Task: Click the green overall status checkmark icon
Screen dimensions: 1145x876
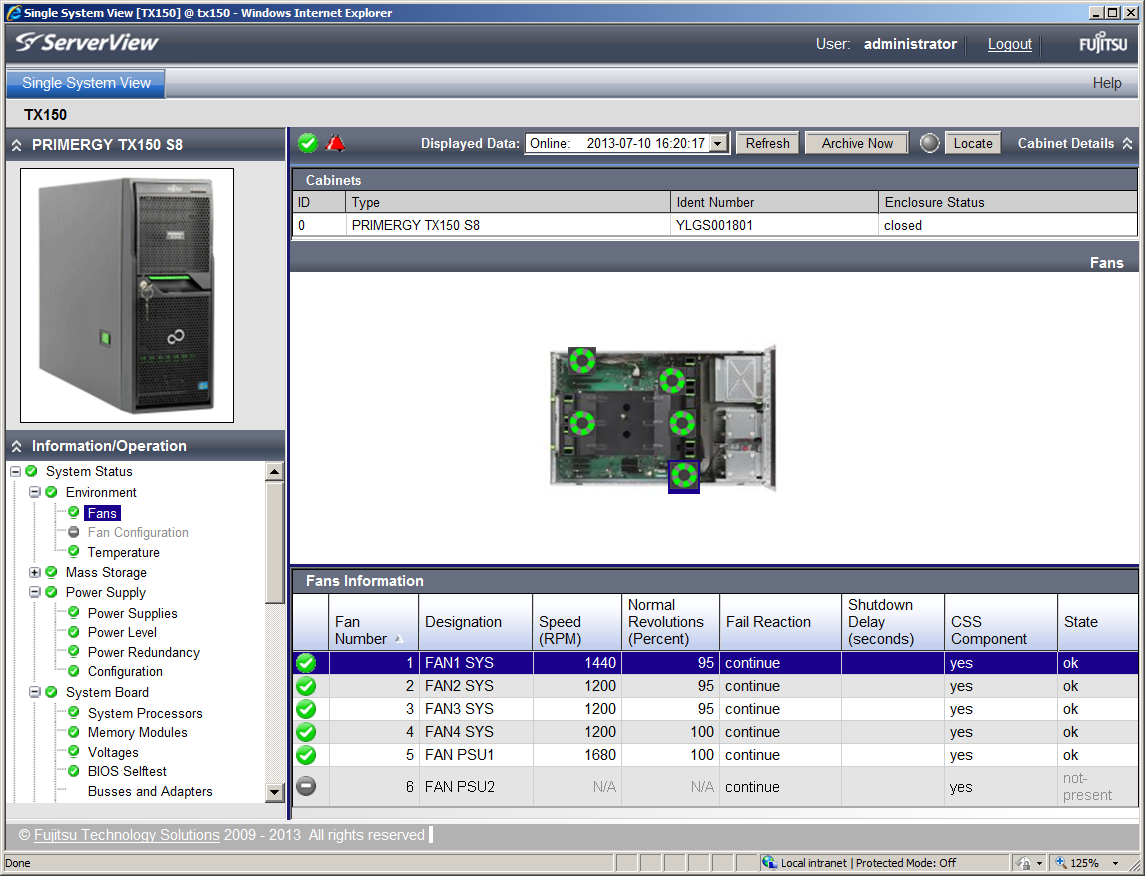Action: (x=308, y=143)
